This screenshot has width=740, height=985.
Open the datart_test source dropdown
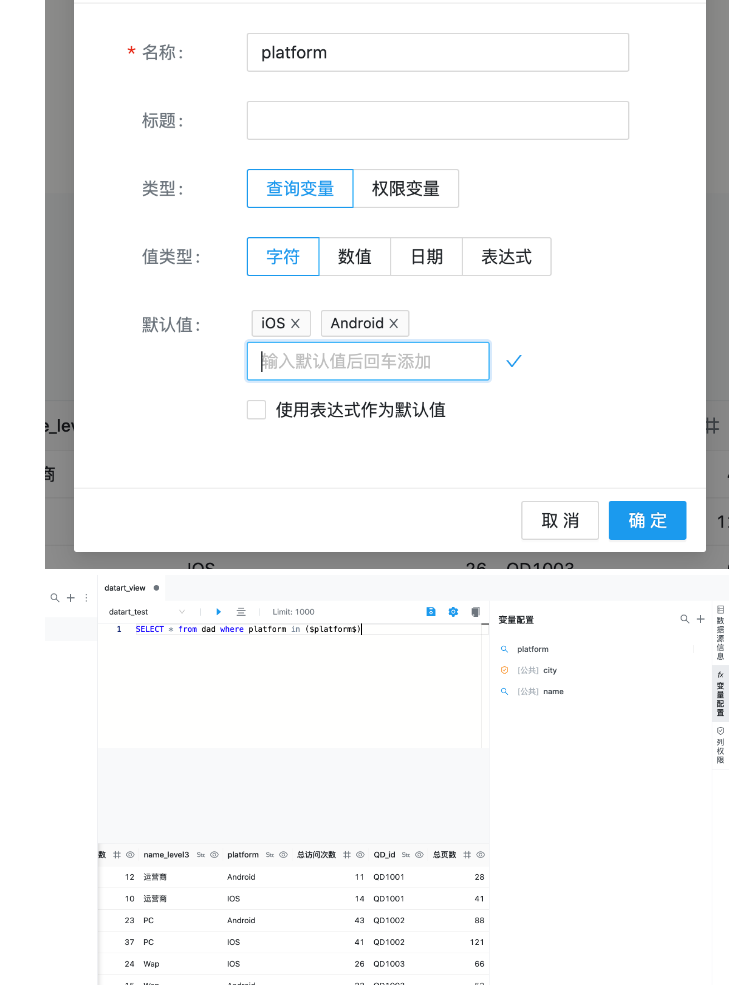click(x=147, y=611)
